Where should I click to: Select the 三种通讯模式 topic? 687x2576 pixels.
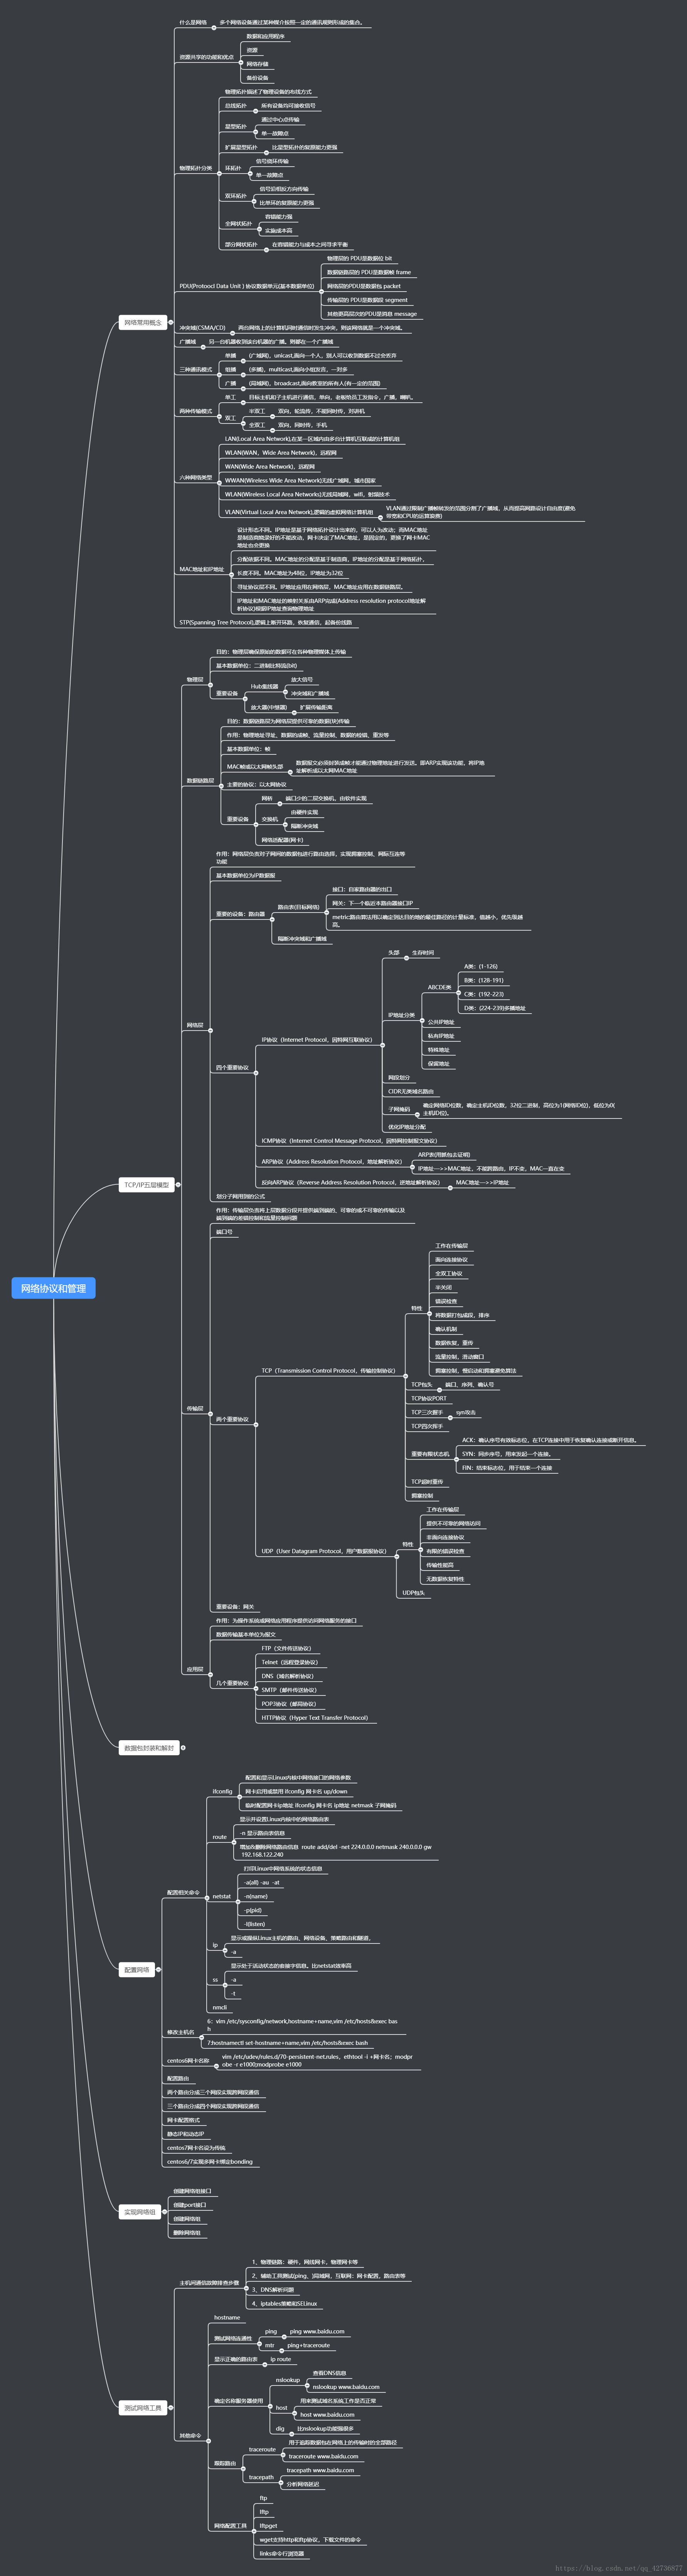(195, 369)
